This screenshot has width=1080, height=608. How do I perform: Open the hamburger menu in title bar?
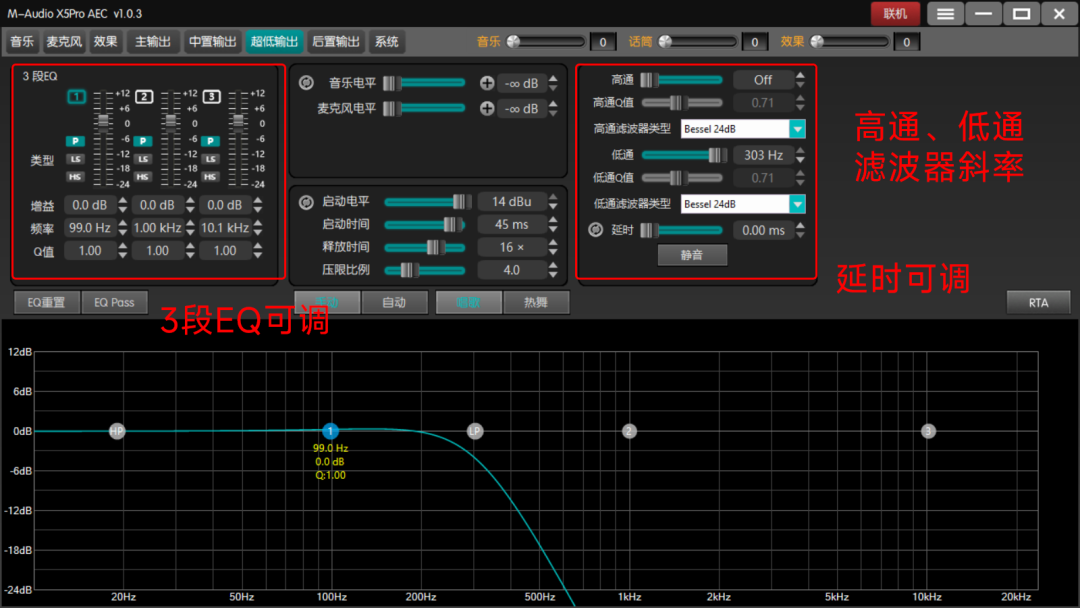click(x=945, y=14)
